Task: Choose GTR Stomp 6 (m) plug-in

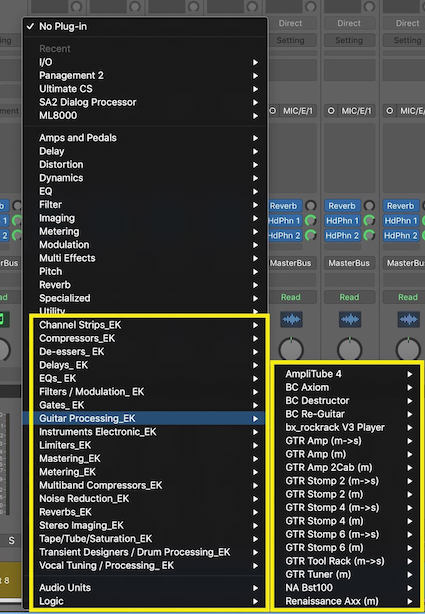Action: [x=347, y=548]
